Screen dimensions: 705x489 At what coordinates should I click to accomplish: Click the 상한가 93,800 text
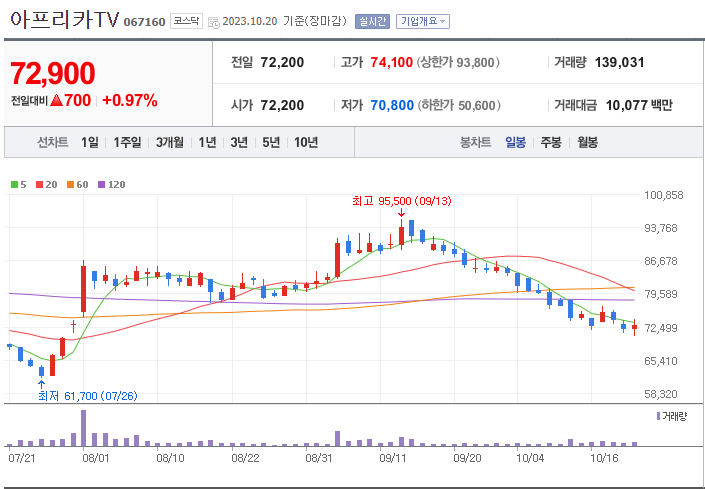(458, 62)
